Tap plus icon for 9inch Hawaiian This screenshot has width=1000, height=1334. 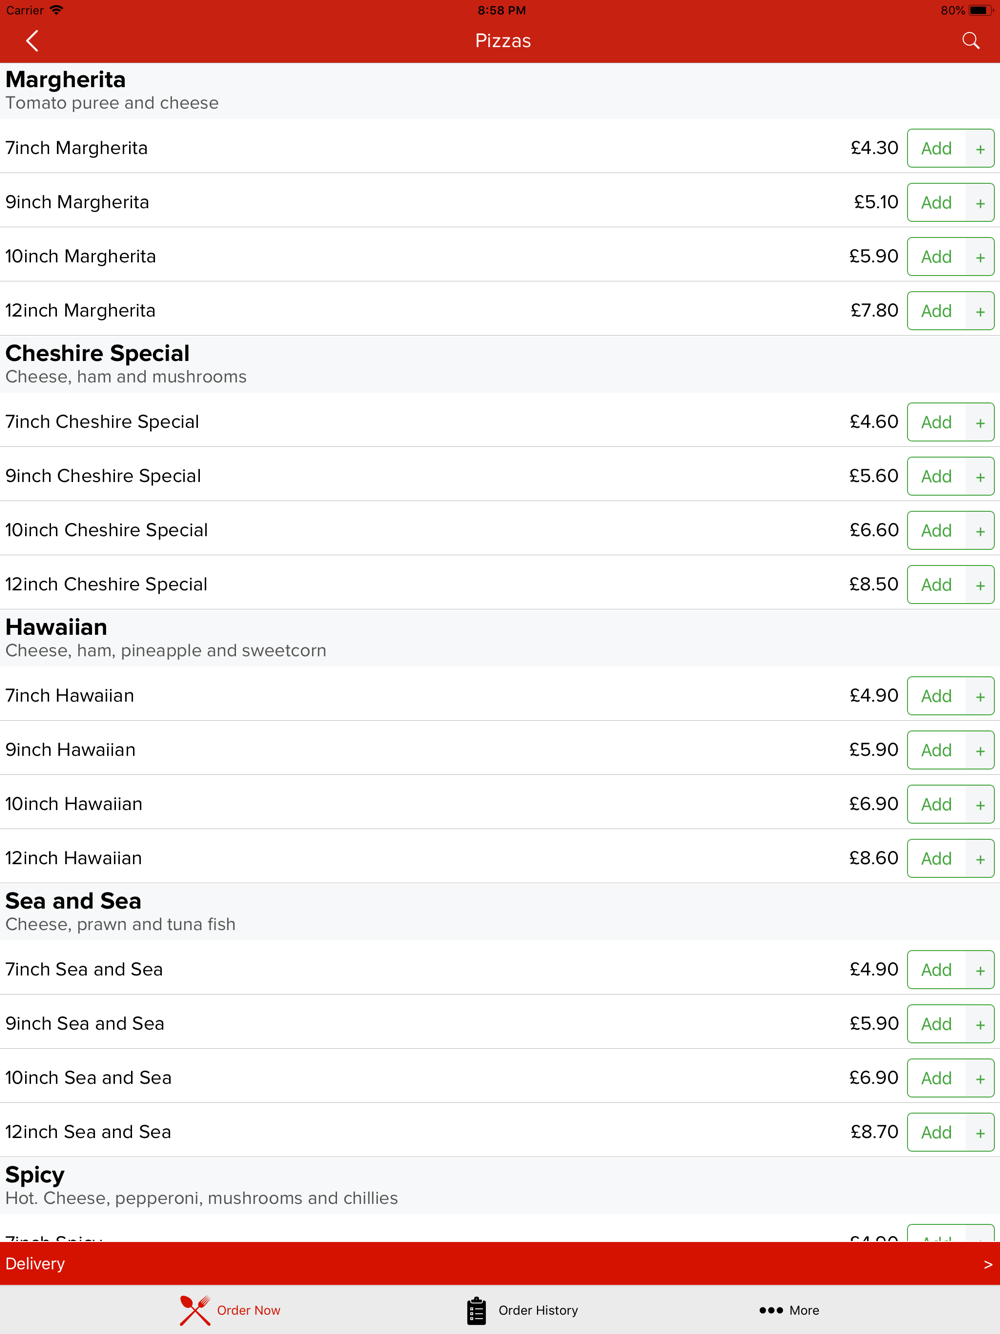coord(980,751)
